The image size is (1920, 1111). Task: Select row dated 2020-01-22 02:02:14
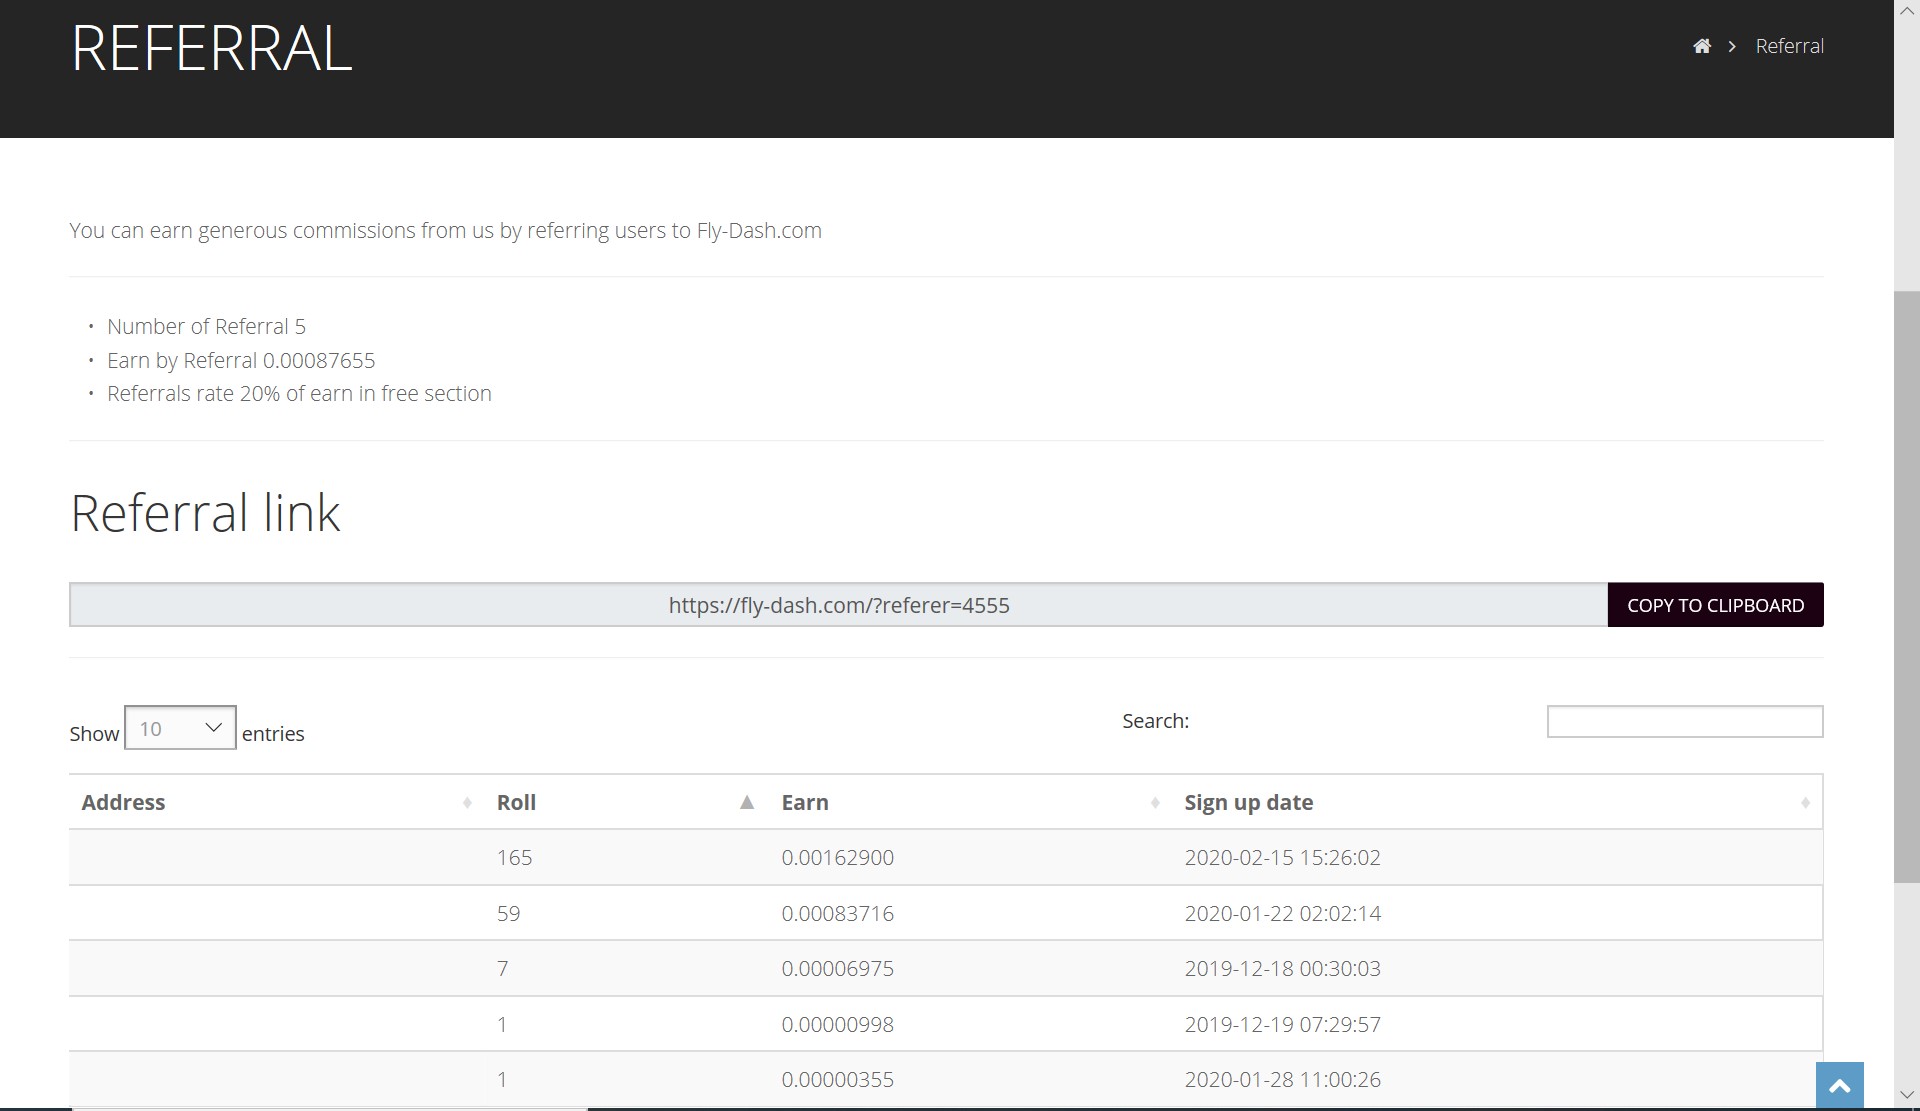pyautogui.click(x=1282, y=913)
